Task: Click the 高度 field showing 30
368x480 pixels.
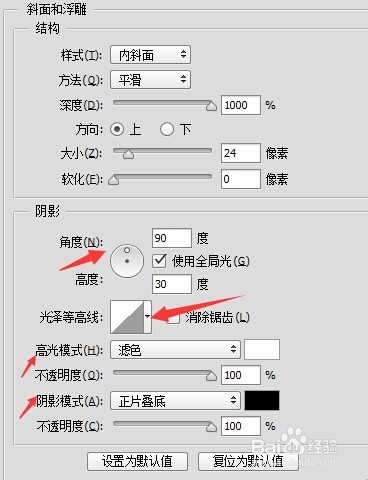Action: [172, 284]
